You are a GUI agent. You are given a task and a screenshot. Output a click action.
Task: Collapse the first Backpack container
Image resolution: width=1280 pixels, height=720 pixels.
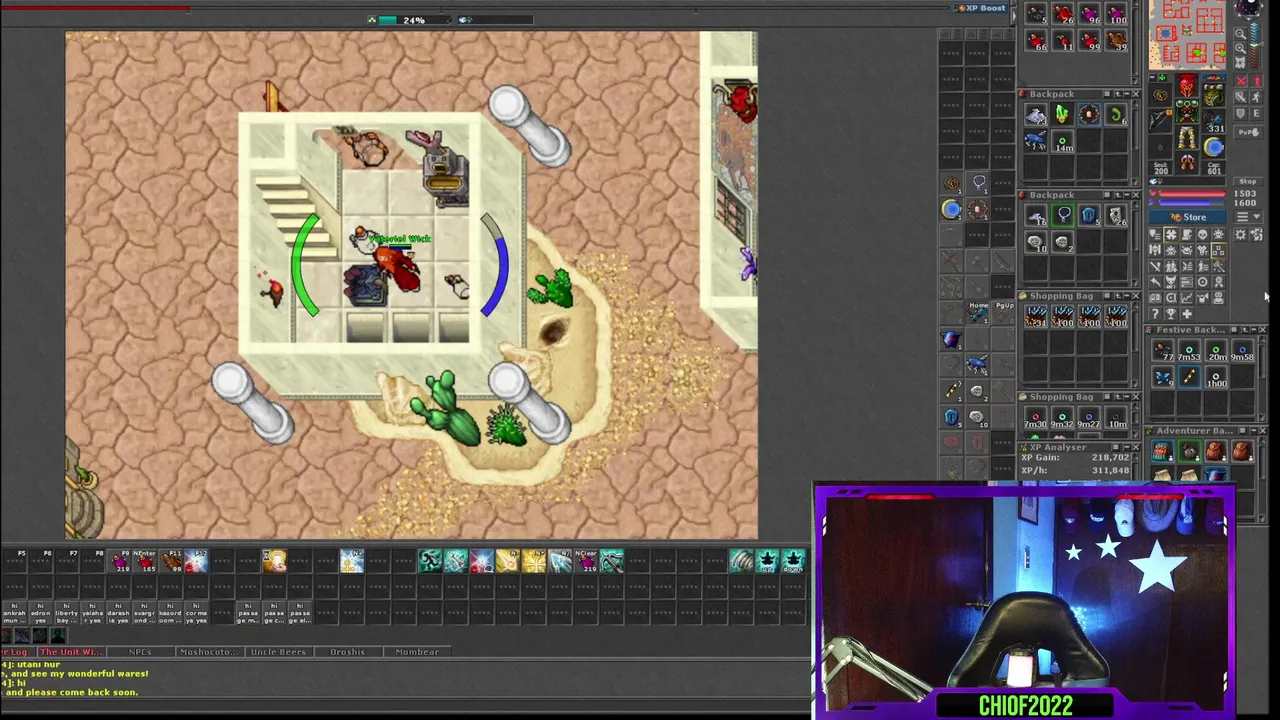1127,94
